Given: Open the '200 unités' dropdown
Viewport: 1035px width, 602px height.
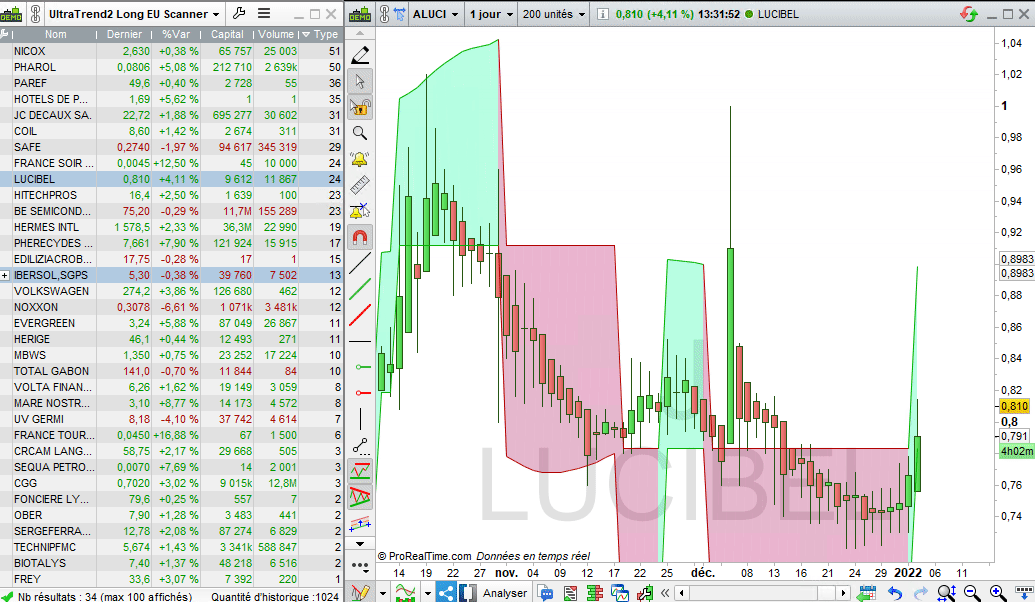Looking at the screenshot, I should click(553, 14).
